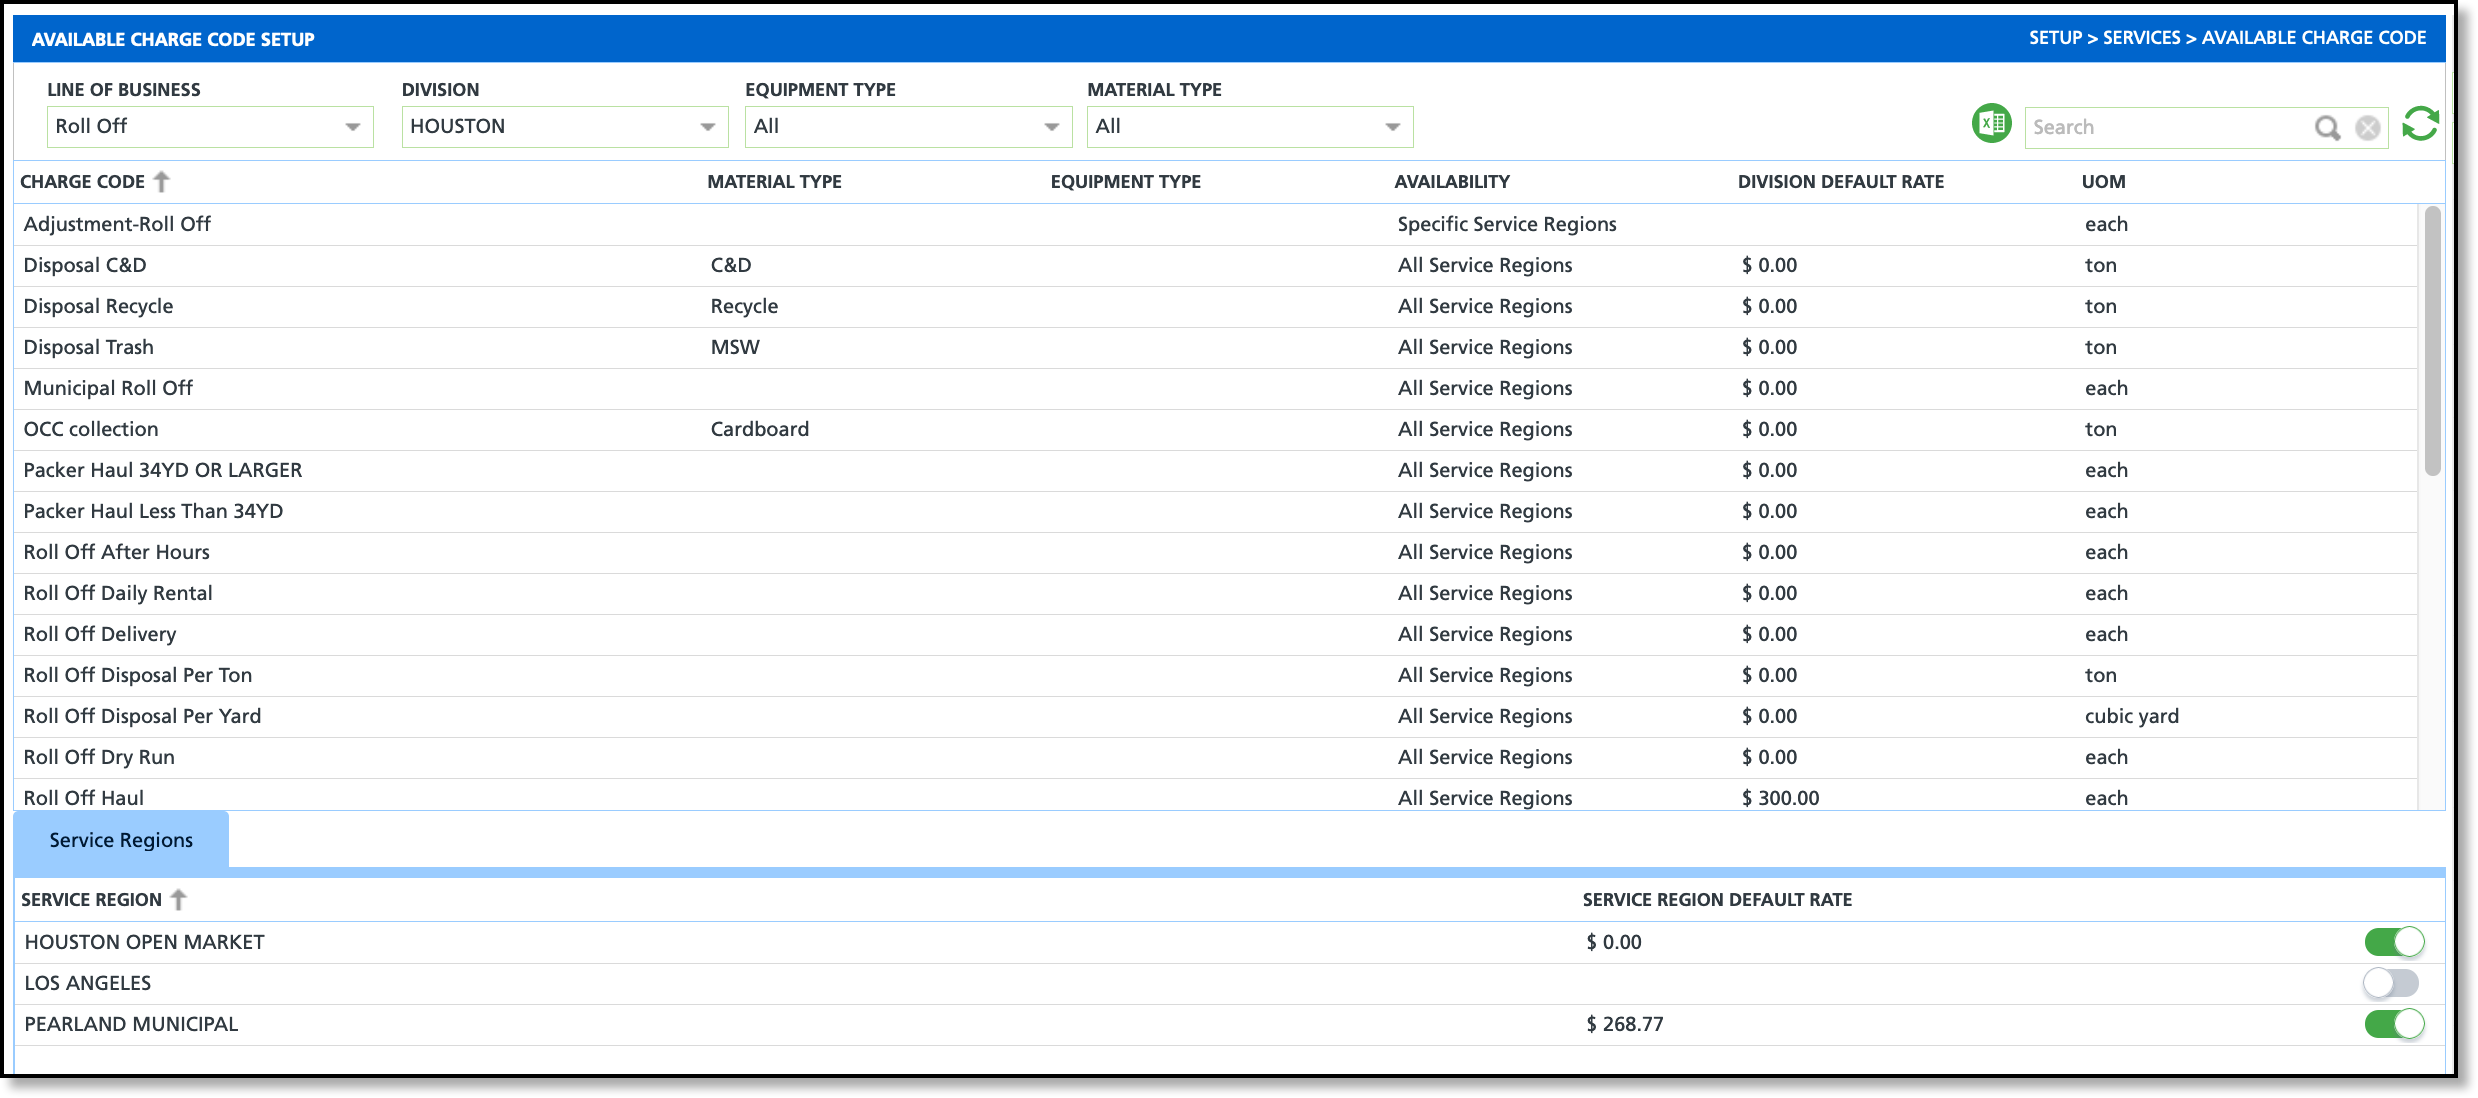Image resolution: width=2478 pixels, height=1098 pixels.
Task: Select the Roll Off Haul row
Action: point(84,798)
